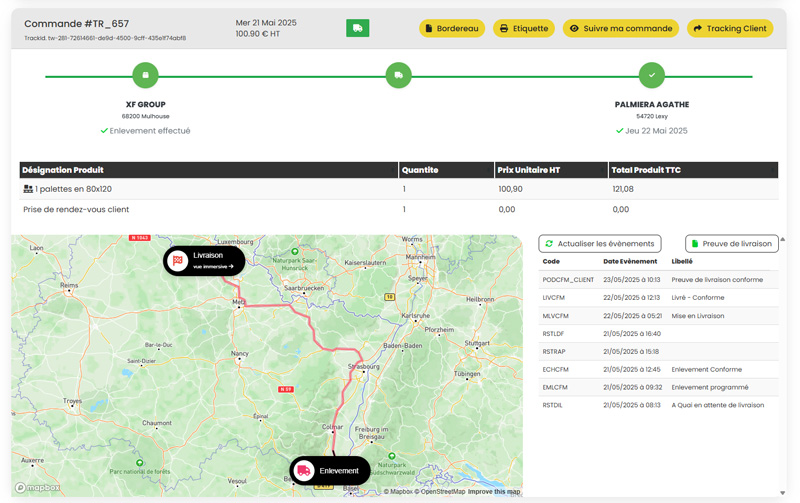Open the Bordereau document
Screen dimensions: 800x503
click(452, 29)
